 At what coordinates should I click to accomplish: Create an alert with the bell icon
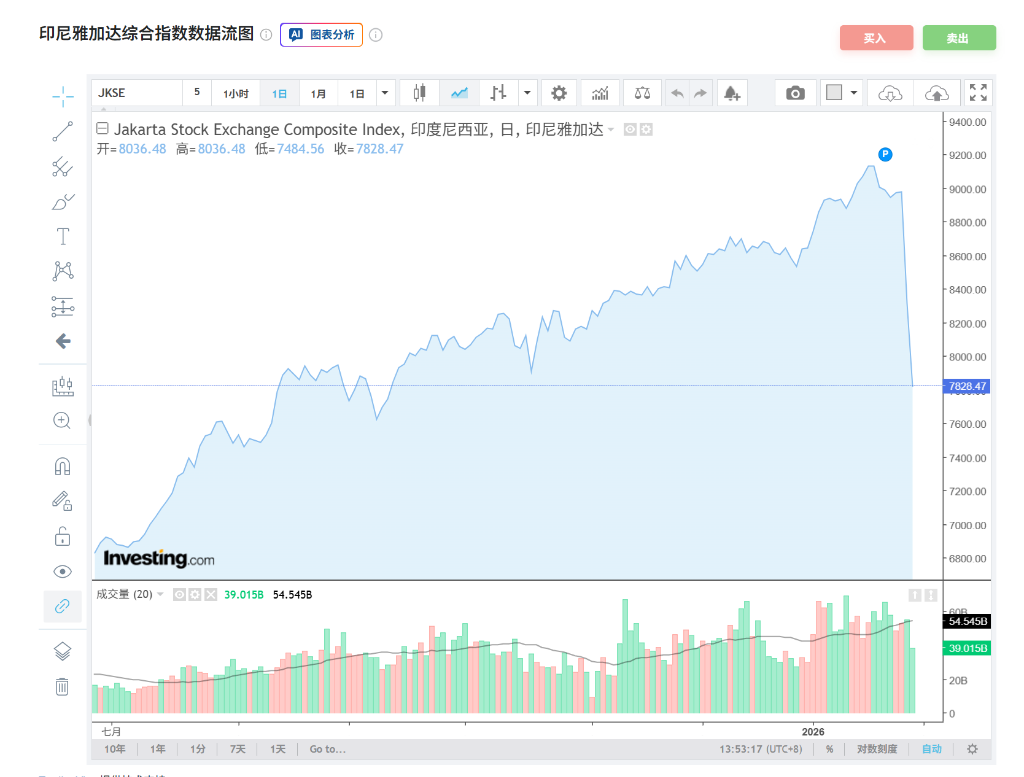pos(732,93)
